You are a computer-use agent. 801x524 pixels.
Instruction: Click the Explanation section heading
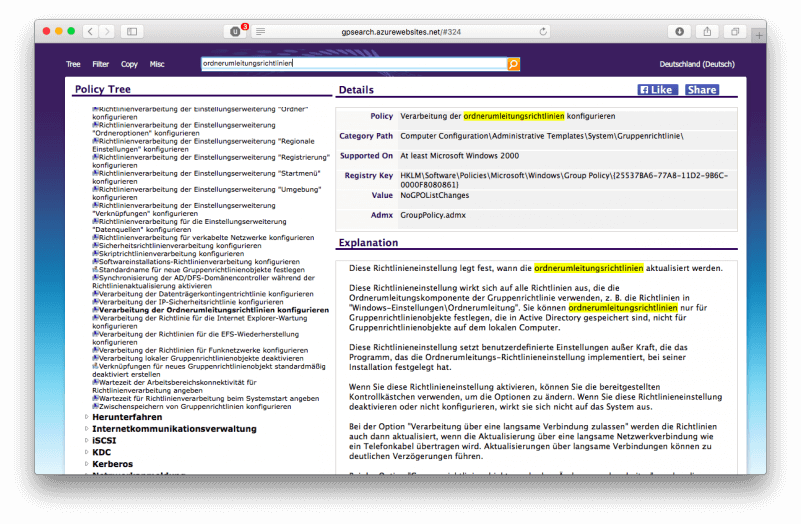click(x=368, y=243)
